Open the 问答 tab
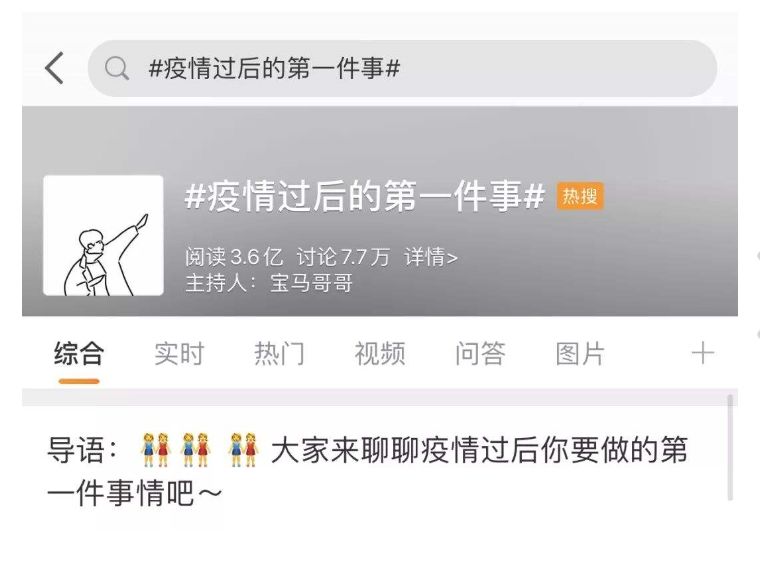This screenshot has width=761, height=573. point(480,353)
